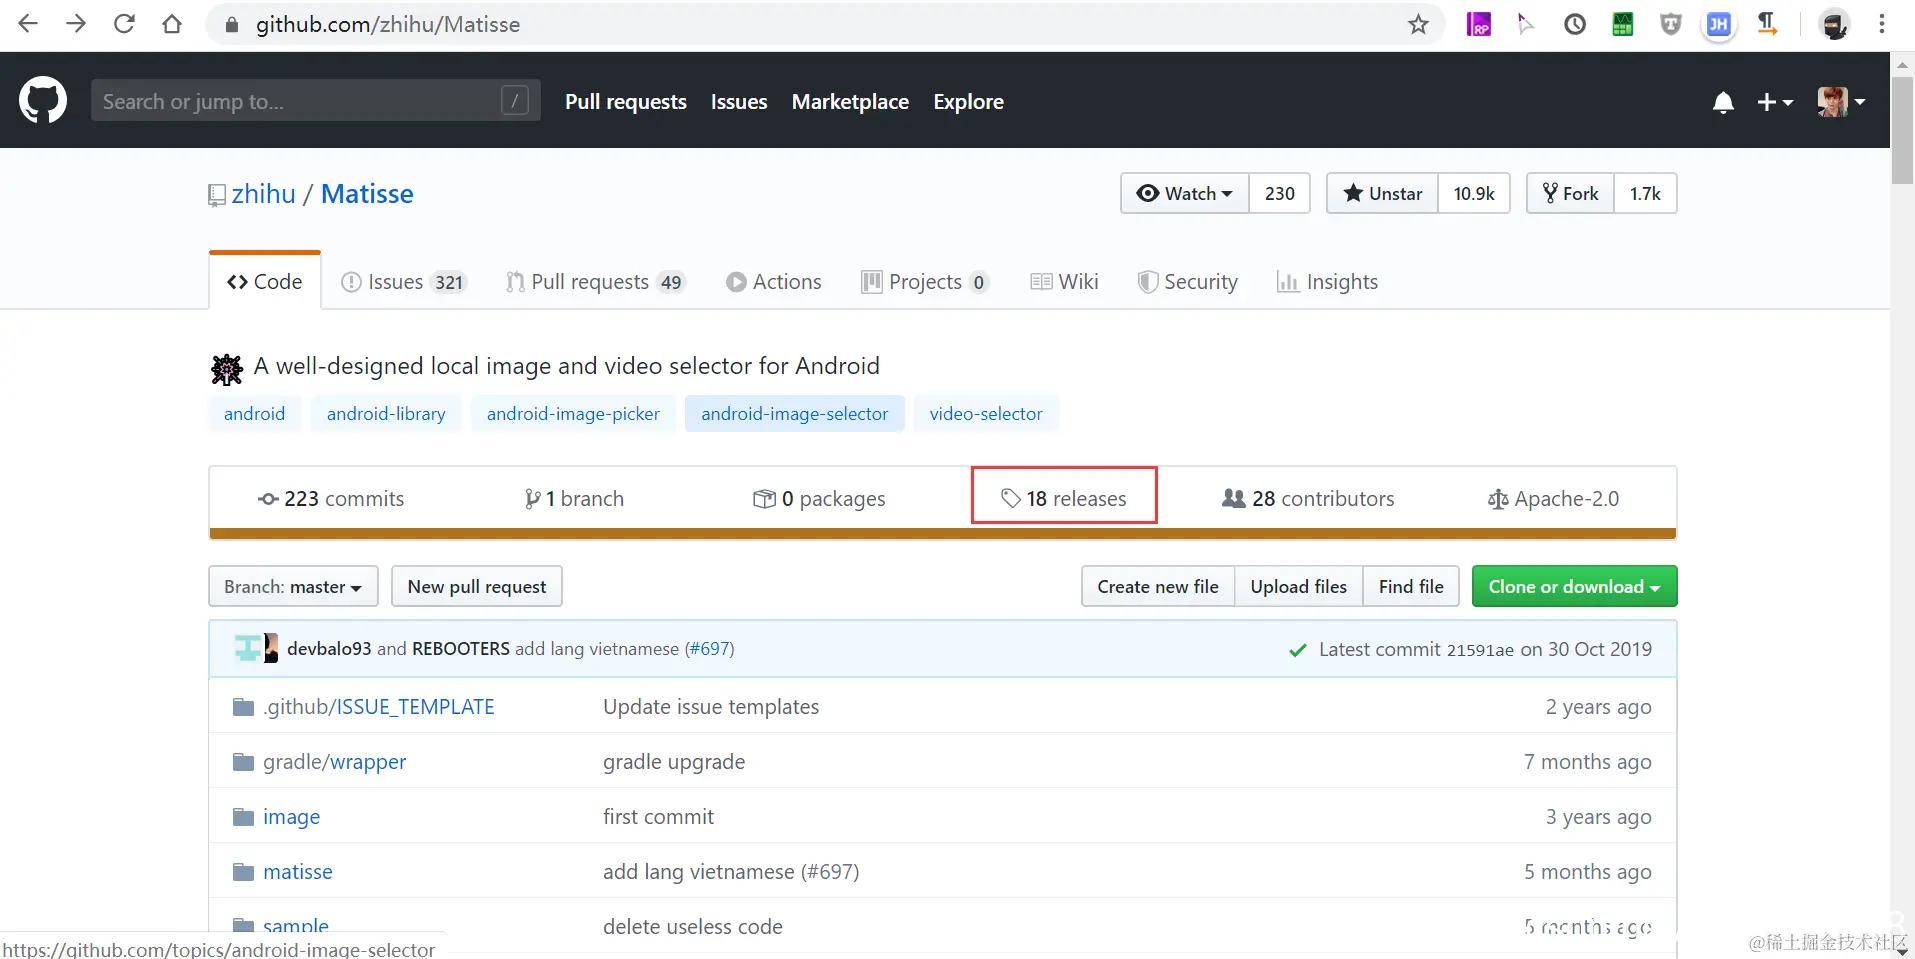The width and height of the screenshot is (1915, 959).
Task: Open the repository Pull requests tab
Action: (595, 282)
